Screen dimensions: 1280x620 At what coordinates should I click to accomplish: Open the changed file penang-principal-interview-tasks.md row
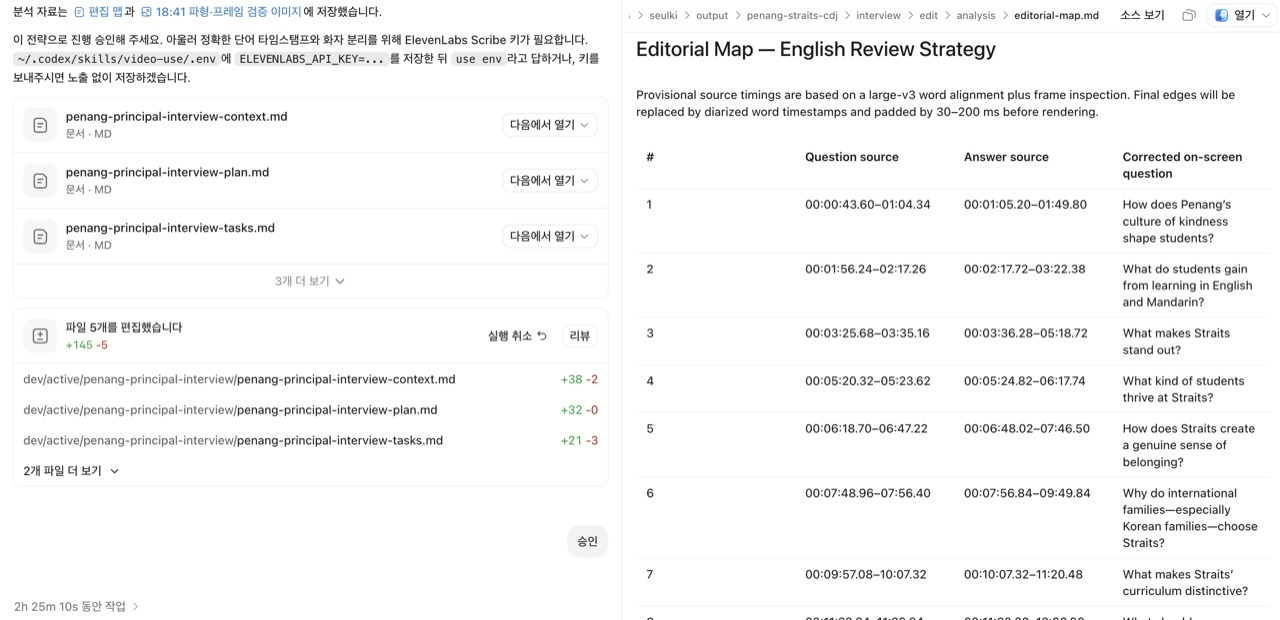point(310,440)
